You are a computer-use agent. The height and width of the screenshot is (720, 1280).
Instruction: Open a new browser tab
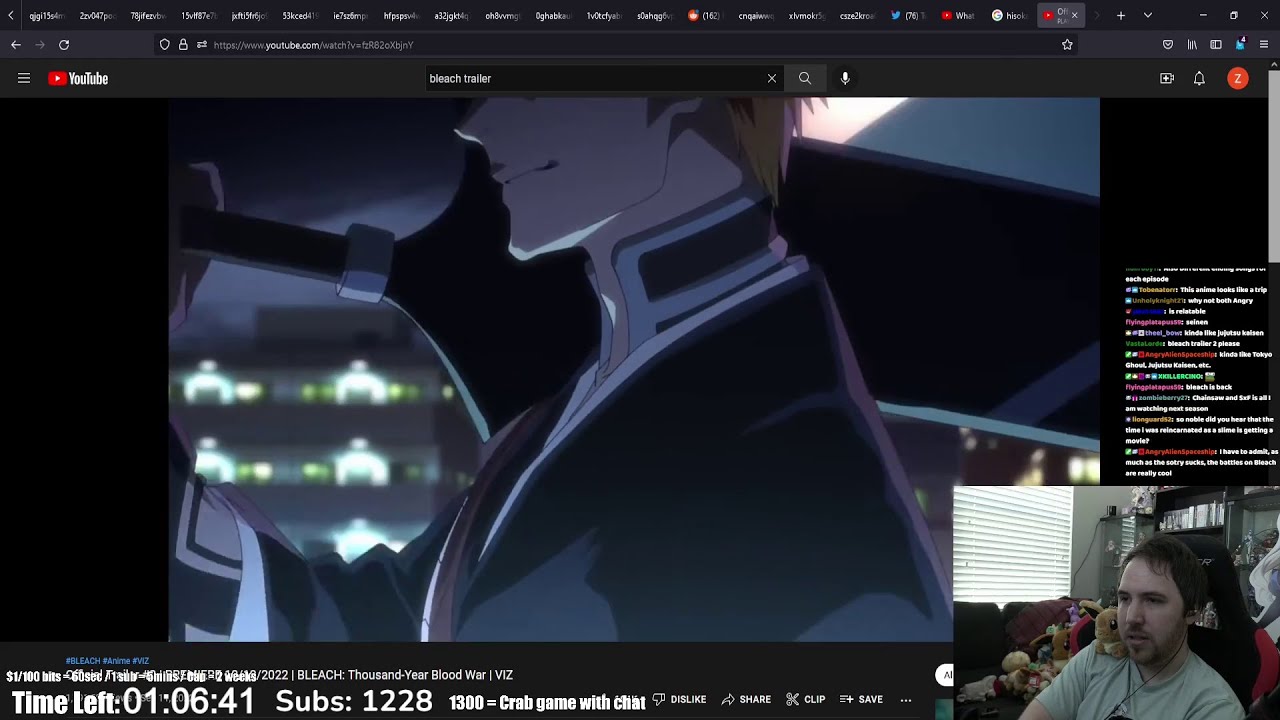click(x=1121, y=16)
